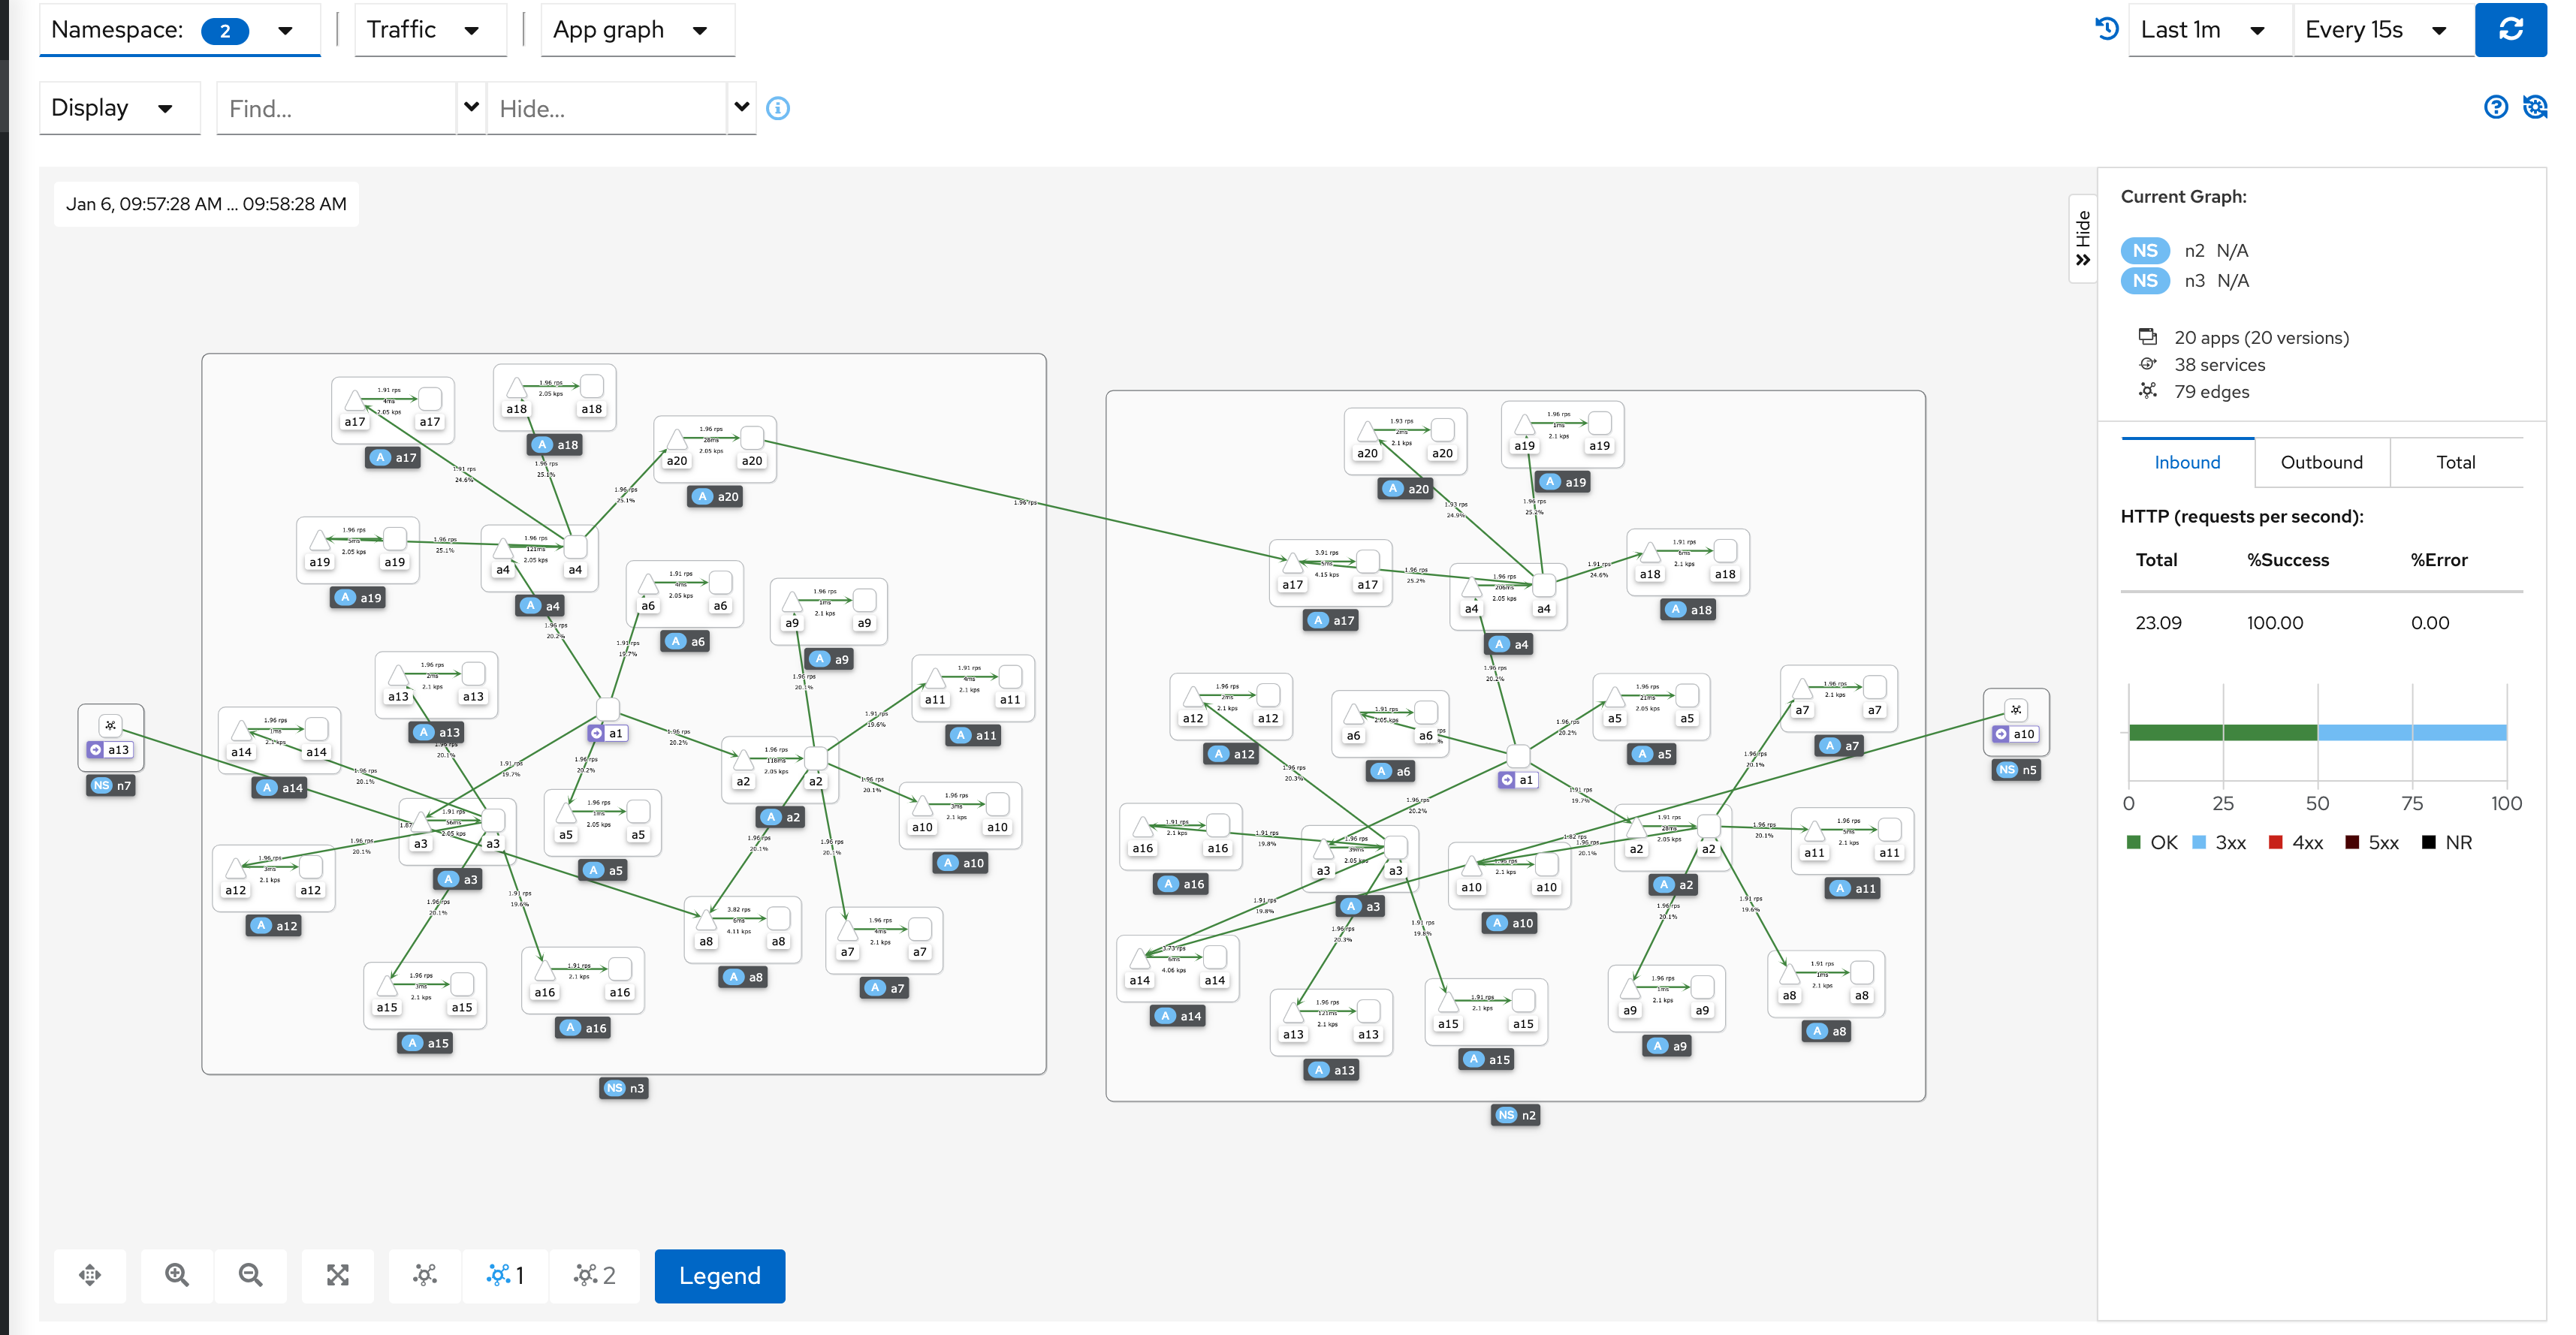Click the Zoom In magnifier icon
The image size is (2576, 1335).
(x=177, y=1274)
